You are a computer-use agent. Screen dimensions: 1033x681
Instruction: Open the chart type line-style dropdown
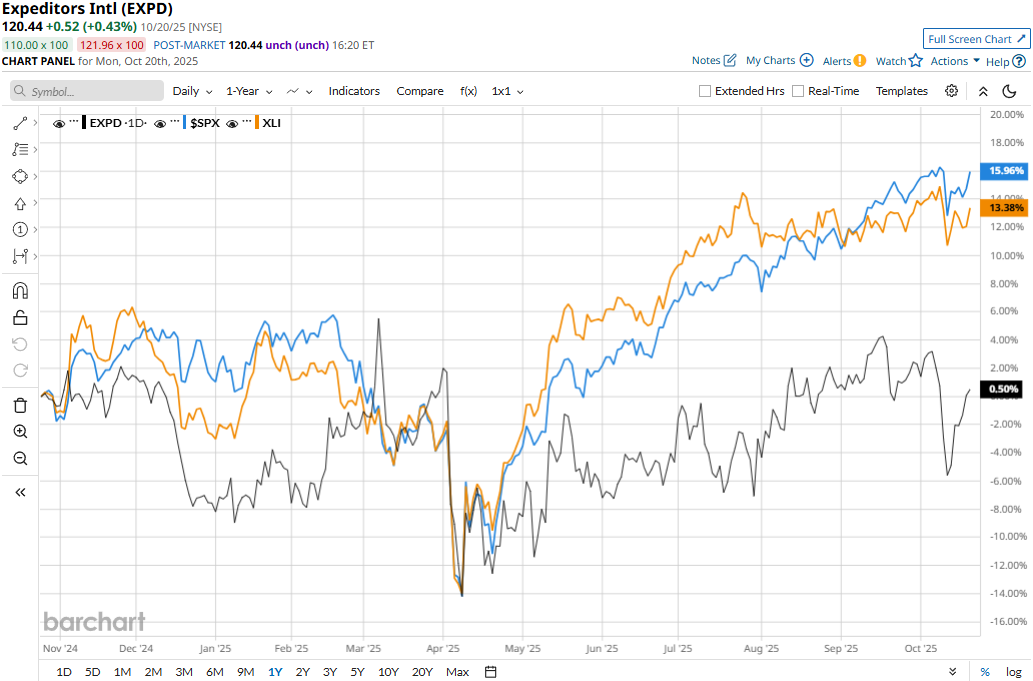pos(299,91)
